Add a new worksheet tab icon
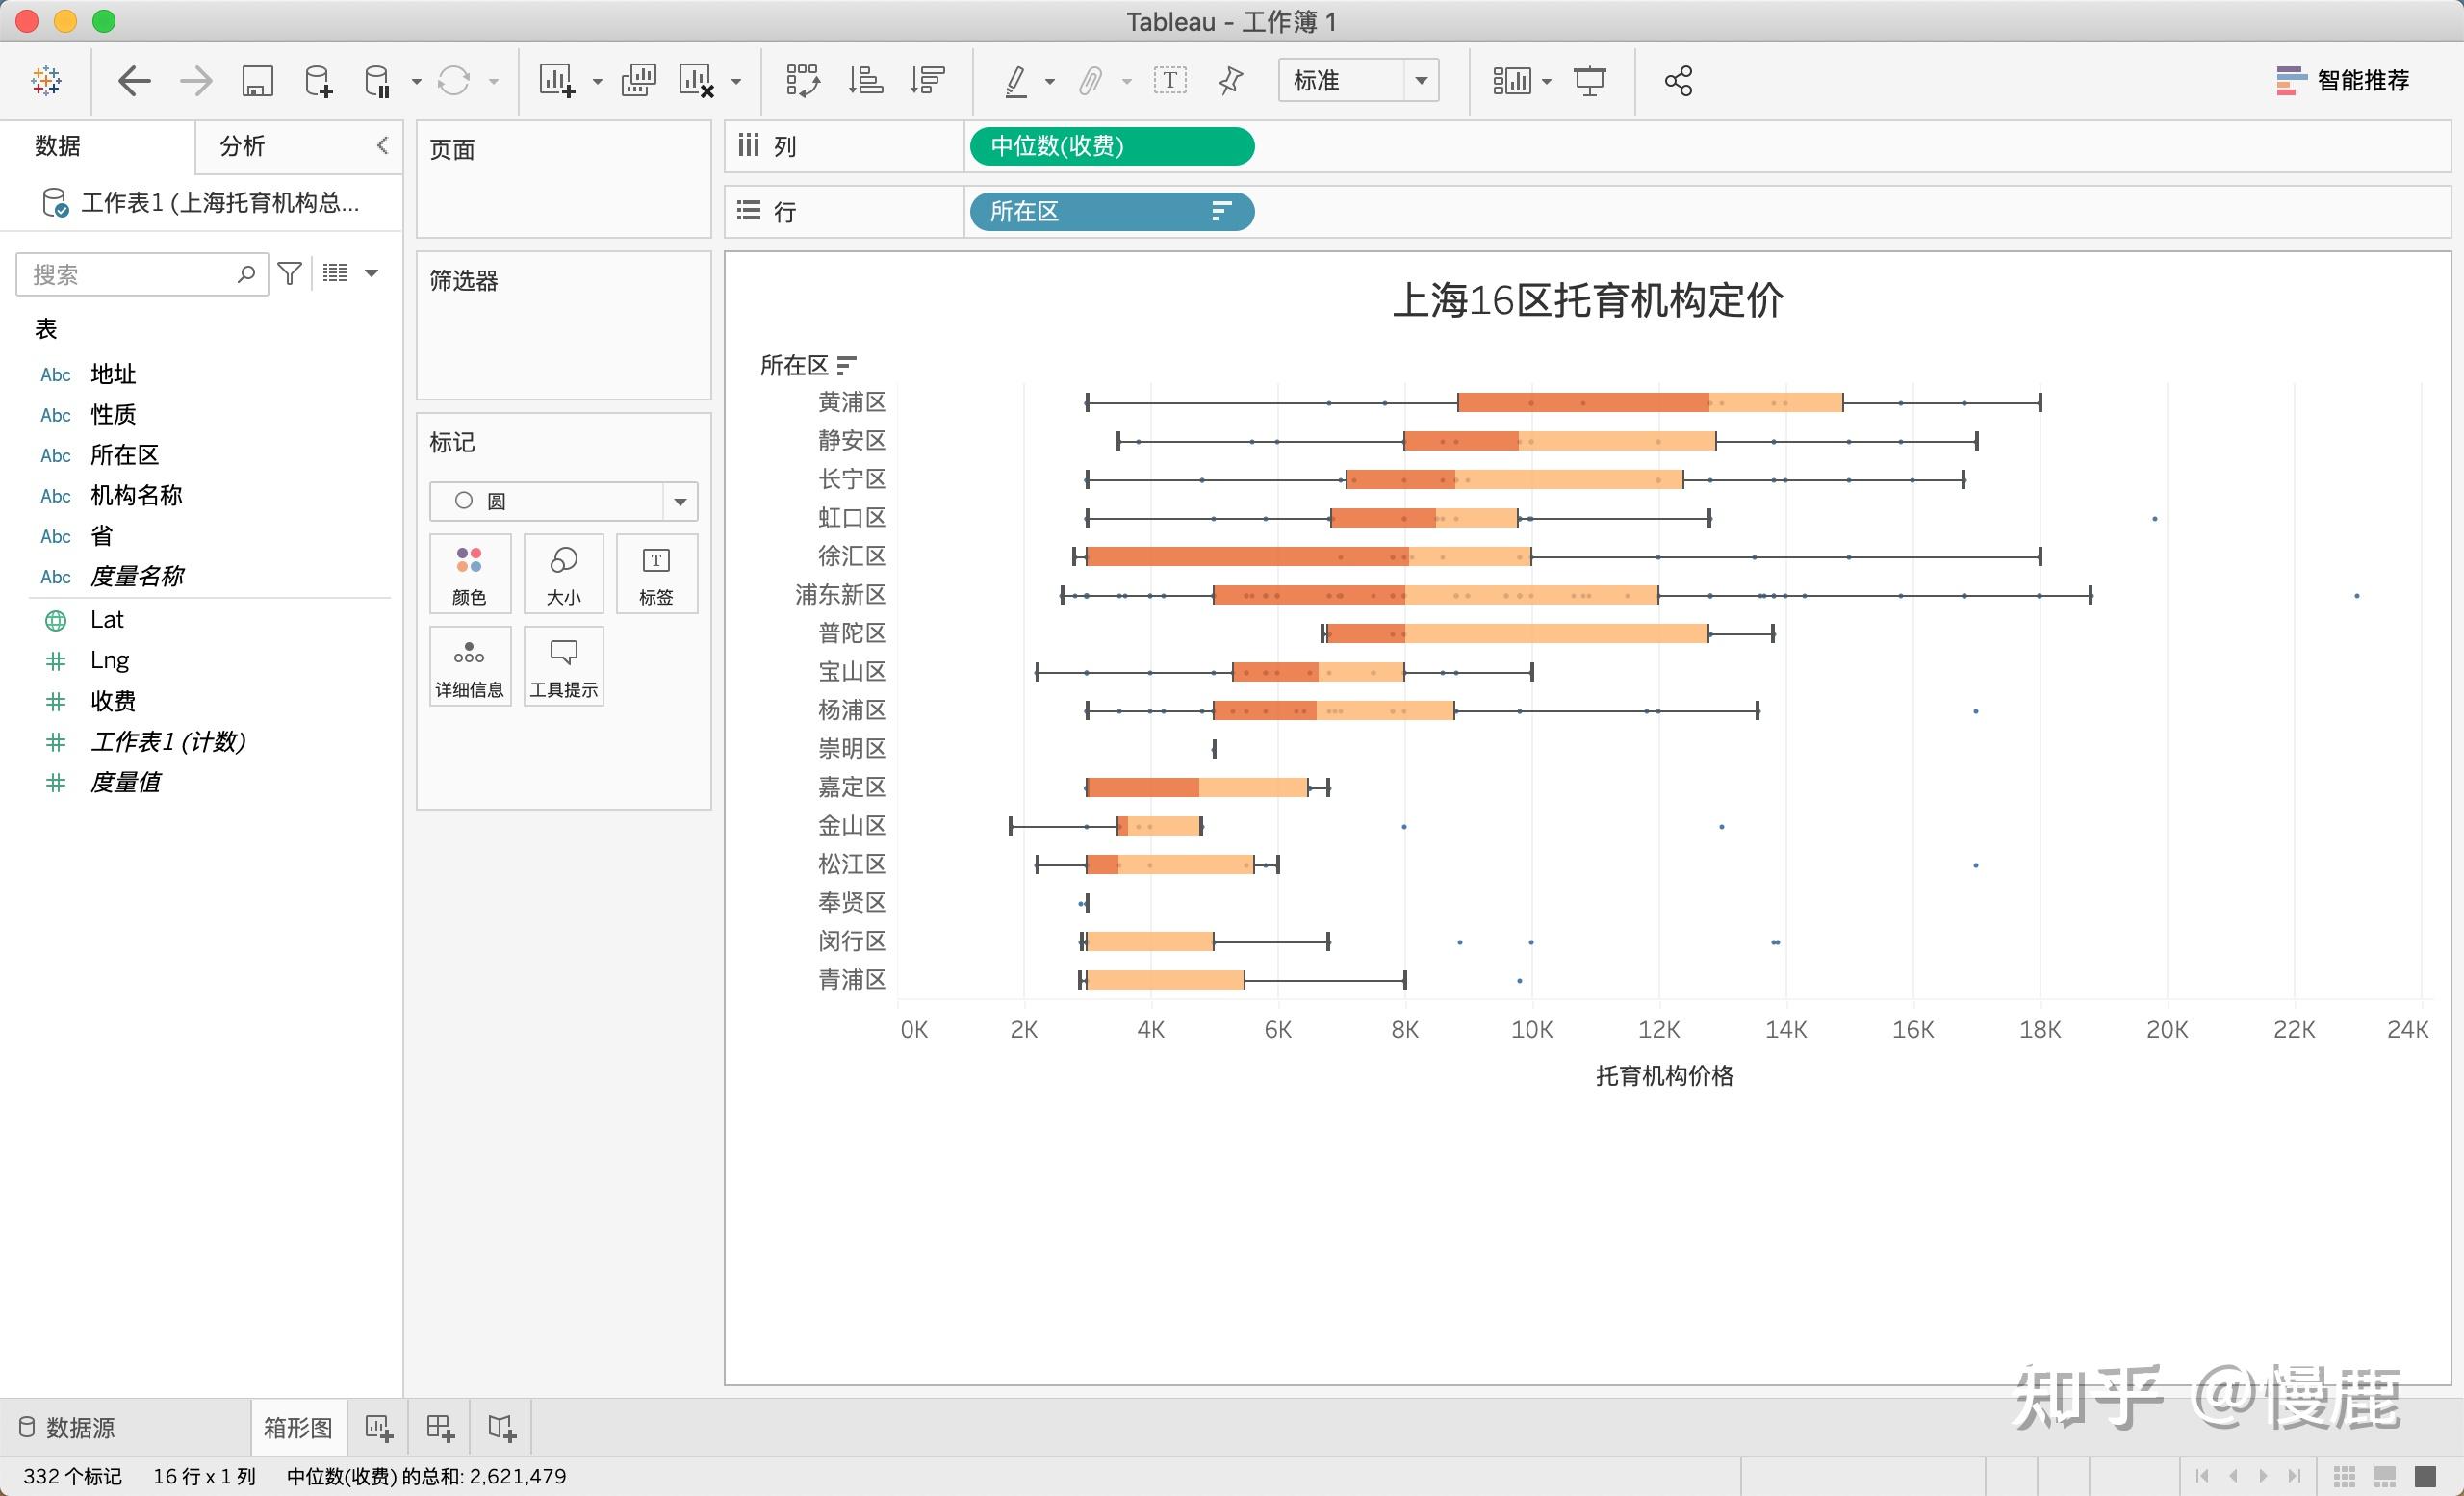Viewport: 2464px width, 1496px height. coord(379,1428)
